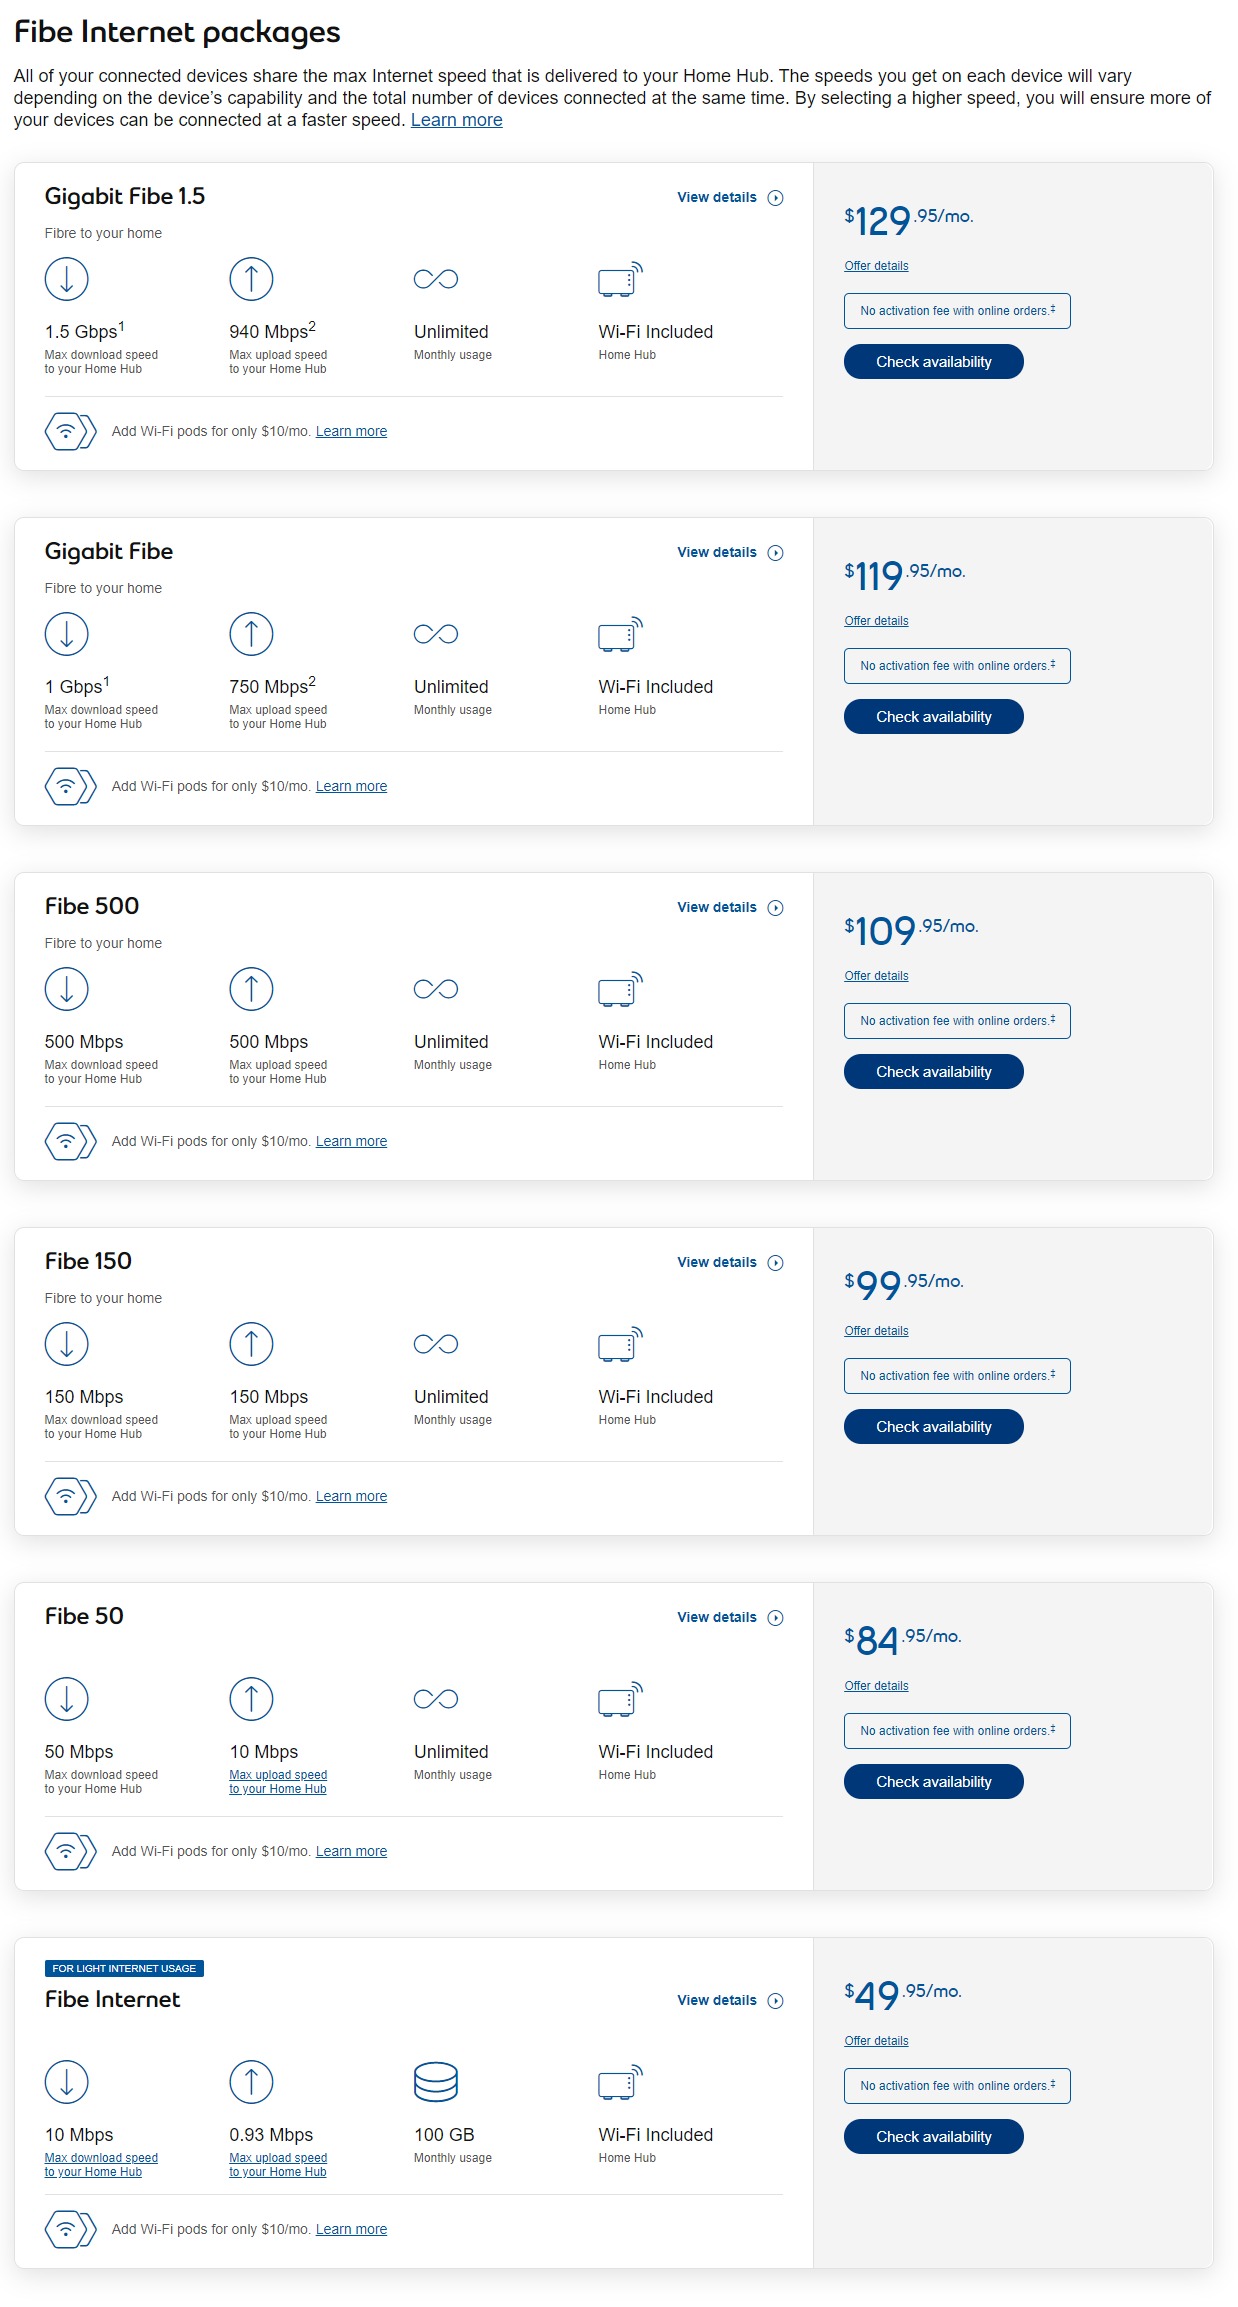Click the infinity unlimited icon in Fibe 500
Viewport: 1238px width, 2307px height.
[x=436, y=989]
